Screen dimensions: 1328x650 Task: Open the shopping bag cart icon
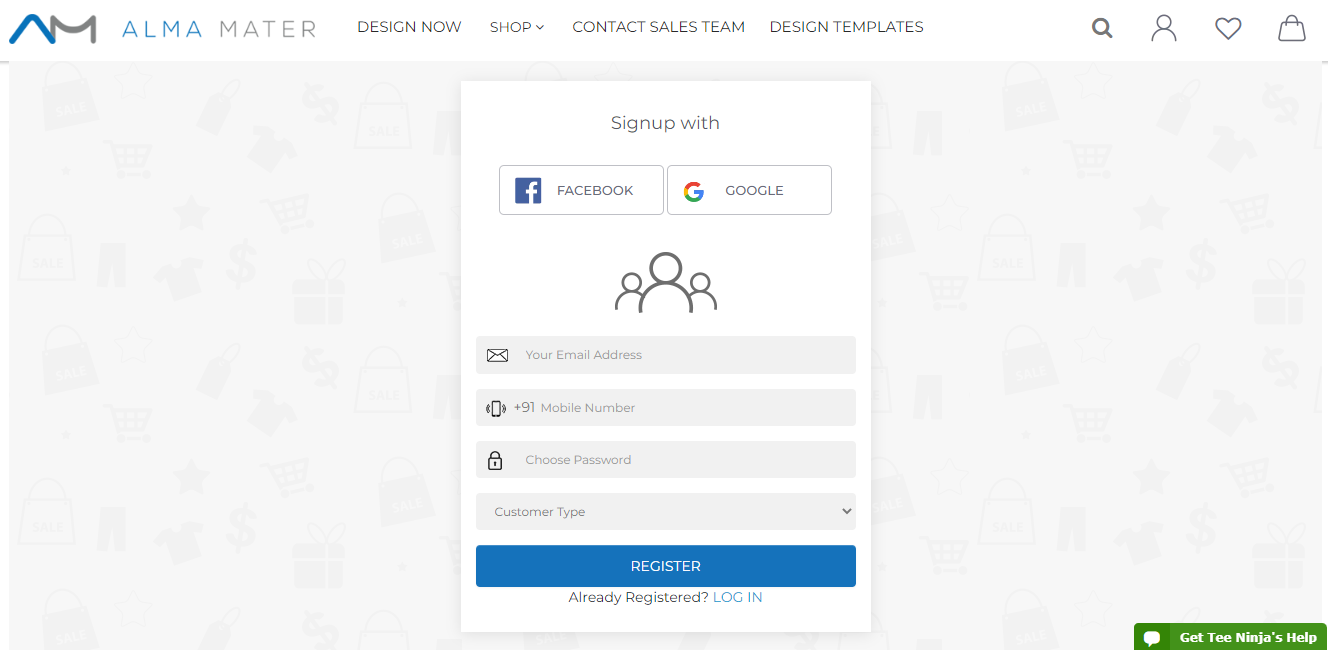[1292, 28]
